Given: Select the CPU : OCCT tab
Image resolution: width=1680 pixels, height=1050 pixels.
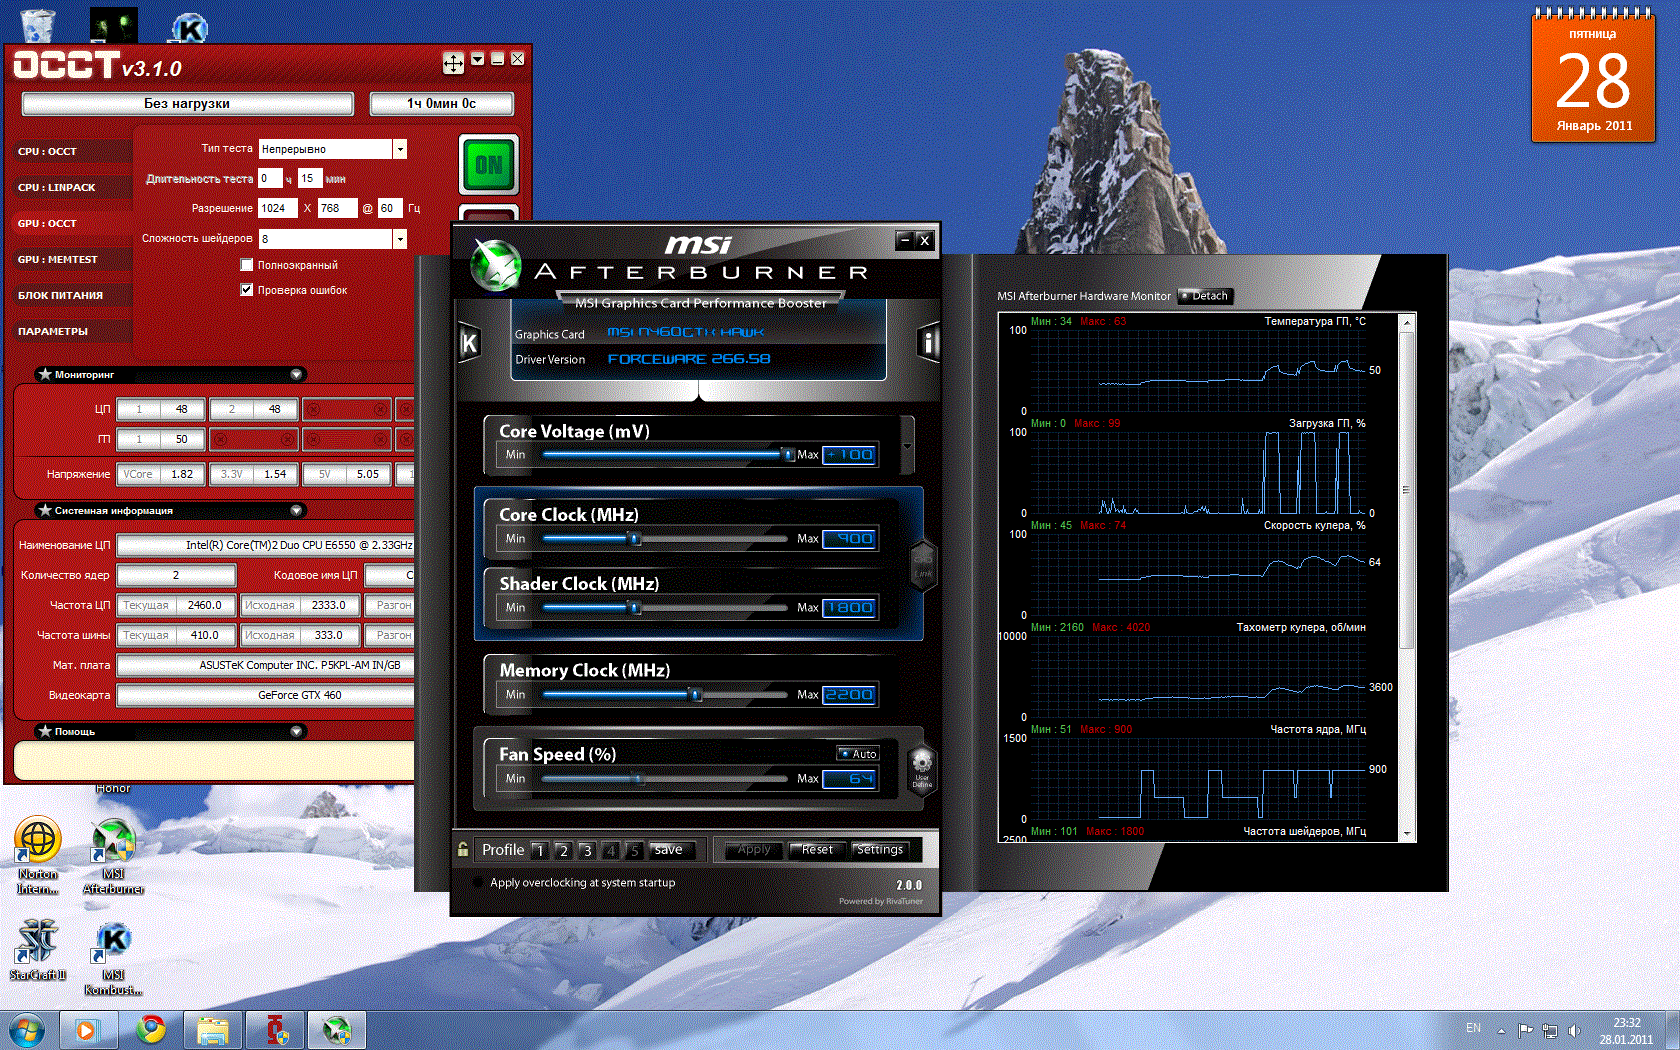Looking at the screenshot, I should (x=72, y=152).
